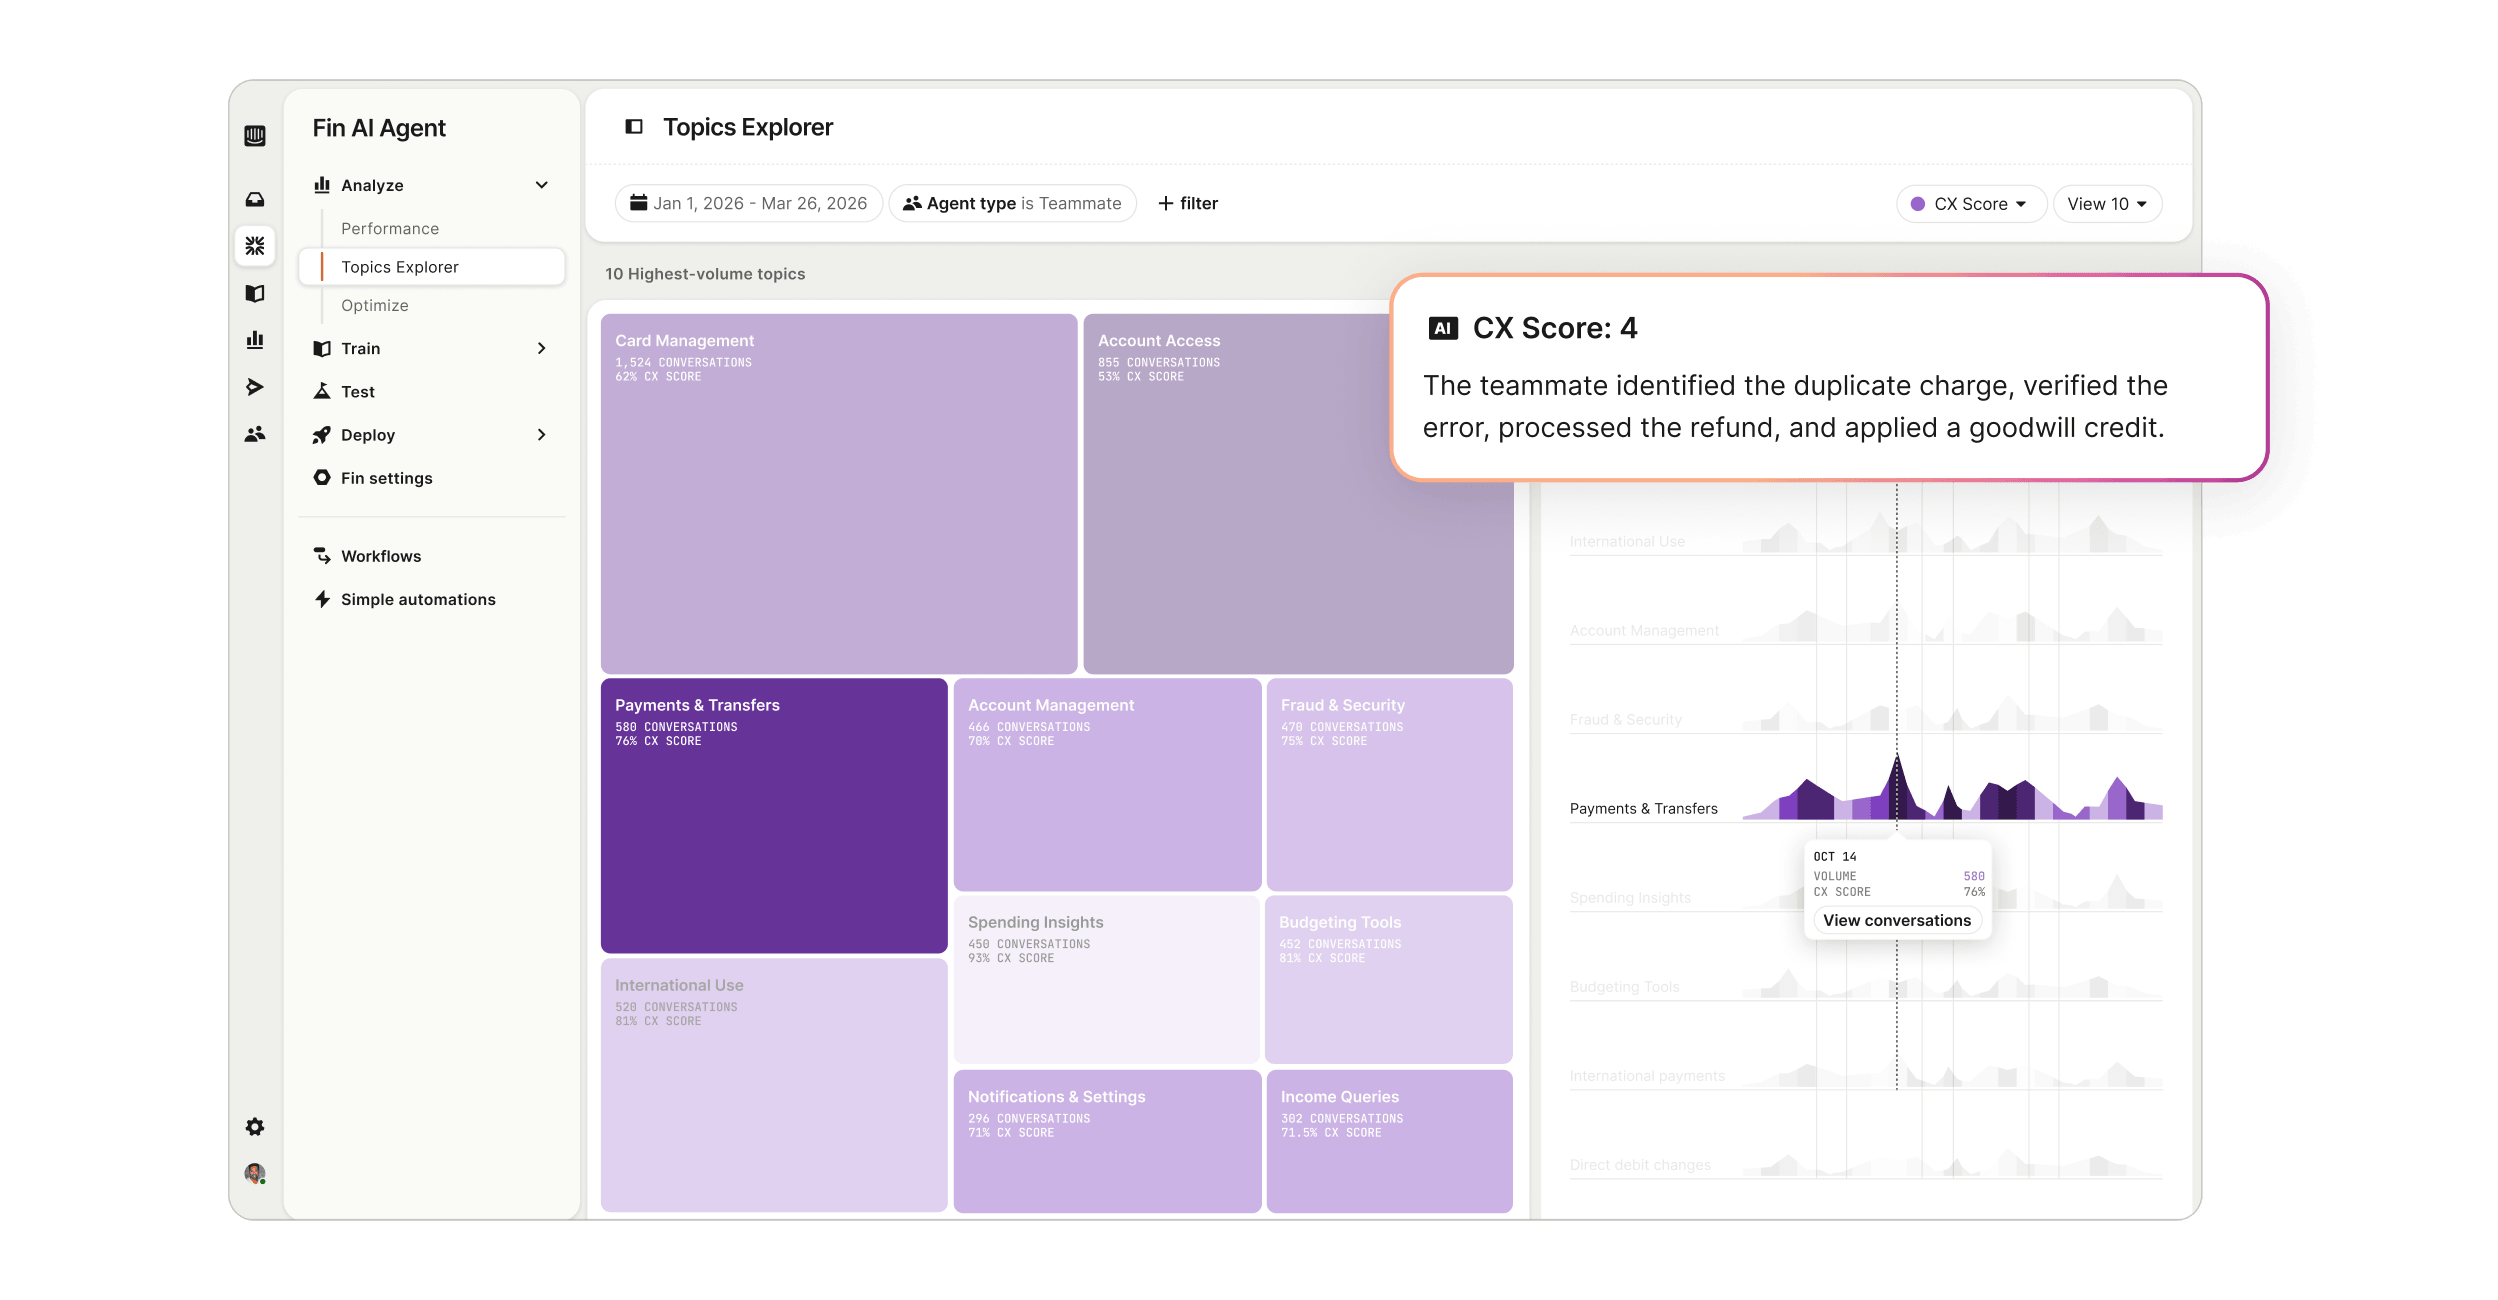Open the Reports bar chart icon
The width and height of the screenshot is (2498, 1300).
coord(255,340)
